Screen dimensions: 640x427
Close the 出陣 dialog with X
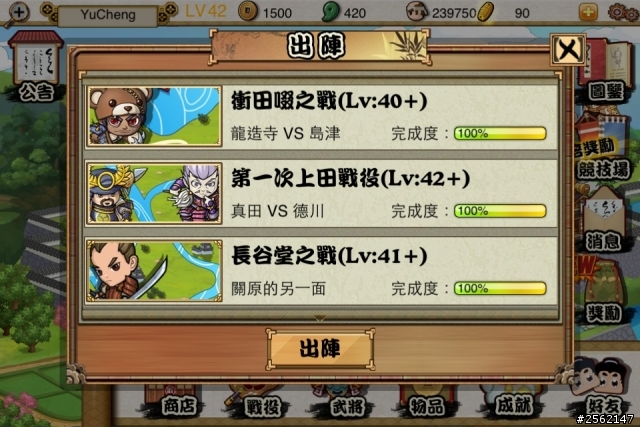(568, 50)
